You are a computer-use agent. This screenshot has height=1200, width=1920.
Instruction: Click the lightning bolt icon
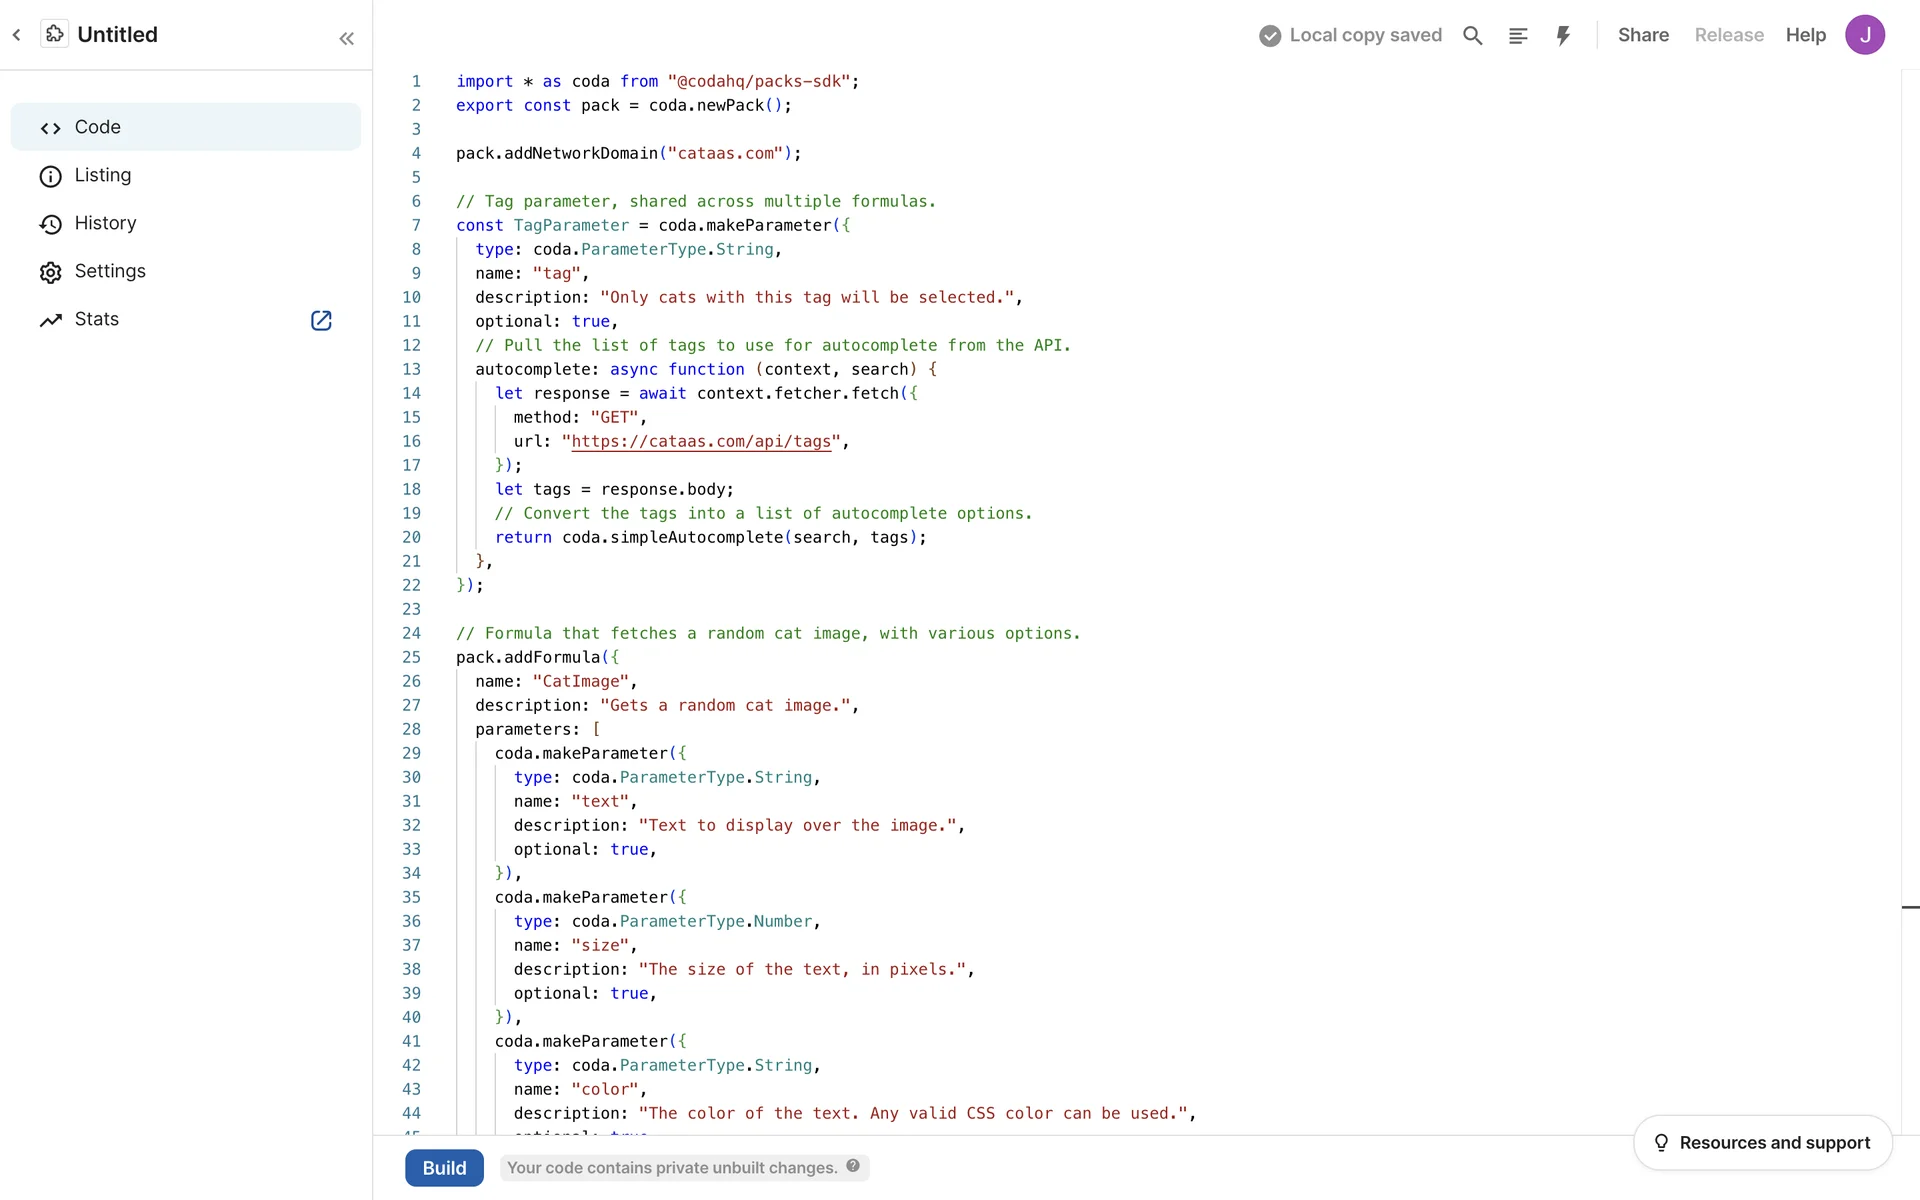[1563, 36]
